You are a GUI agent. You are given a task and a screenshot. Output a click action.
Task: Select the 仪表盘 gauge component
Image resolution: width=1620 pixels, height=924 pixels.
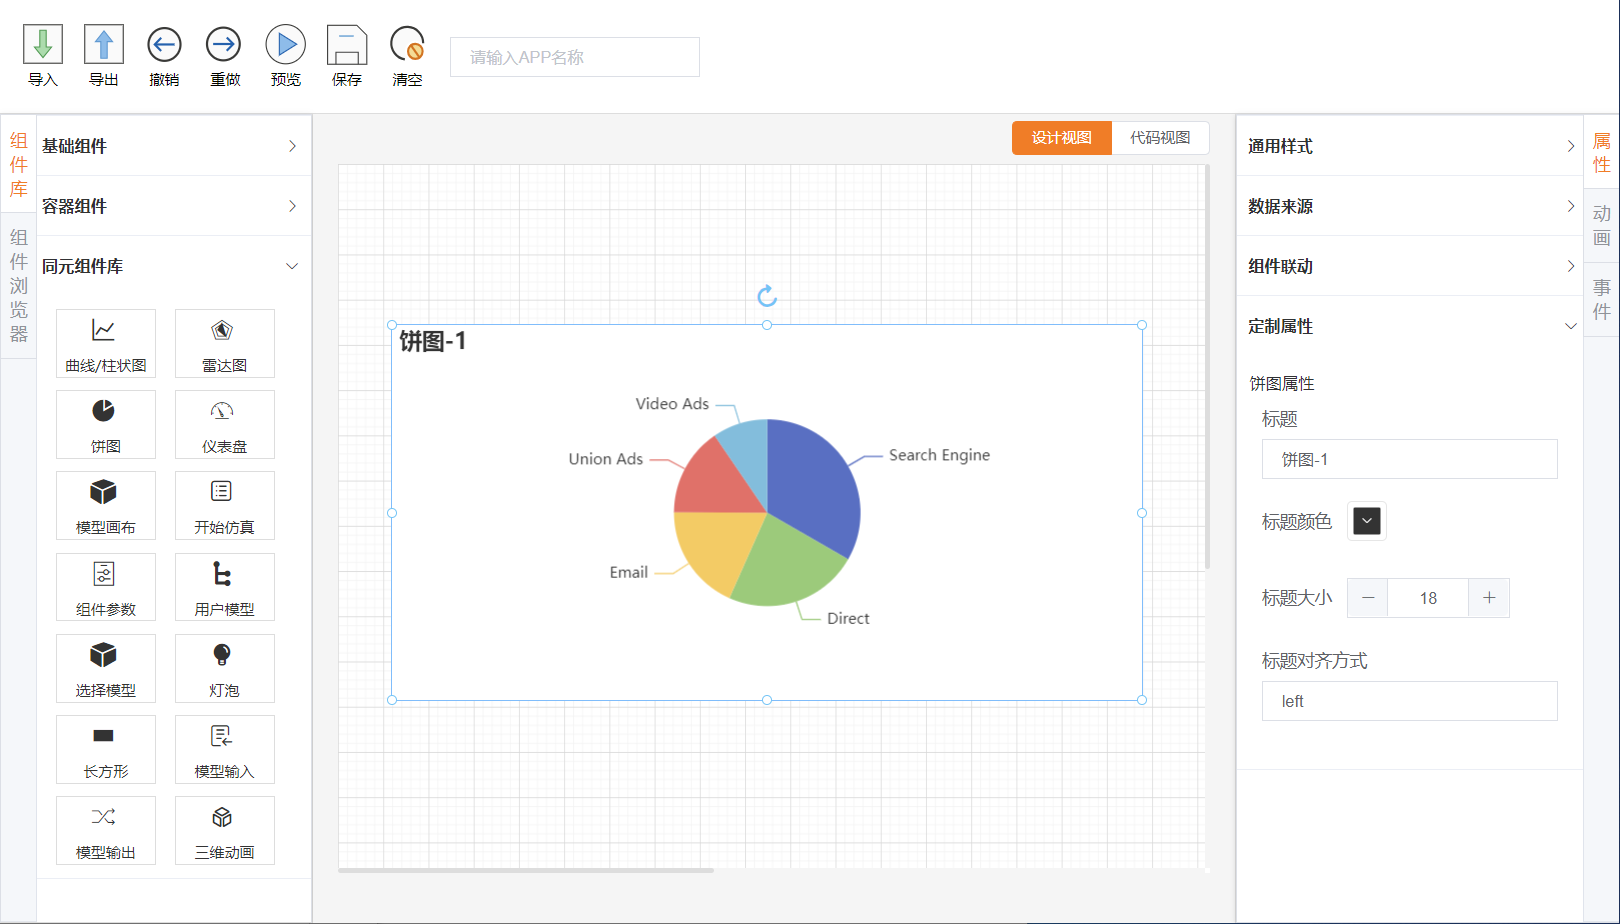[224, 424]
